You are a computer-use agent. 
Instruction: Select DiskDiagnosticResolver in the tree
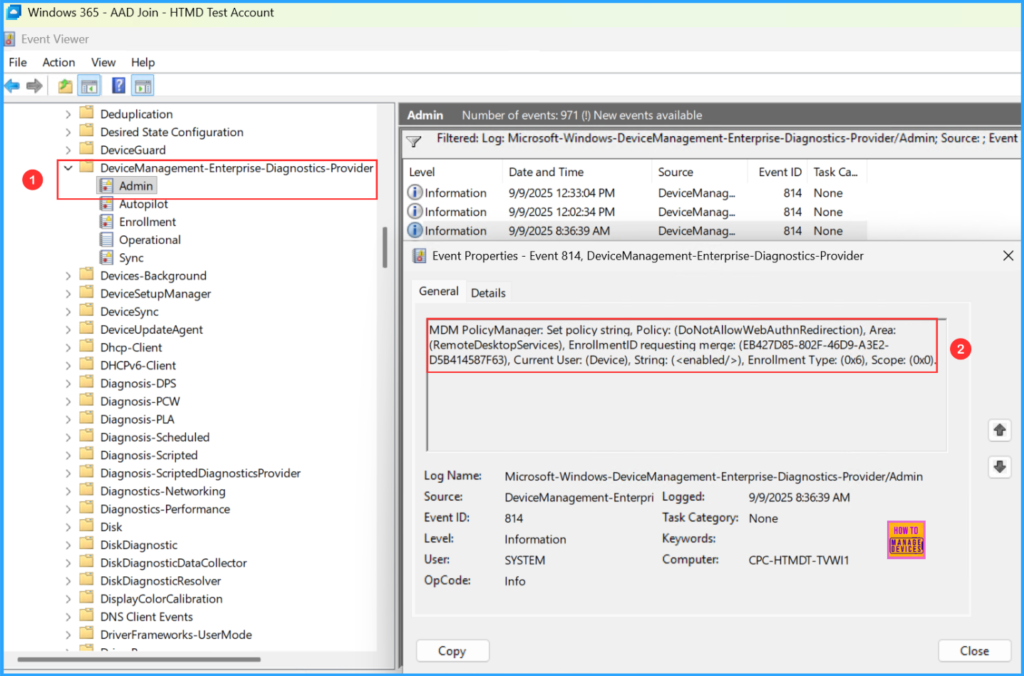point(160,581)
